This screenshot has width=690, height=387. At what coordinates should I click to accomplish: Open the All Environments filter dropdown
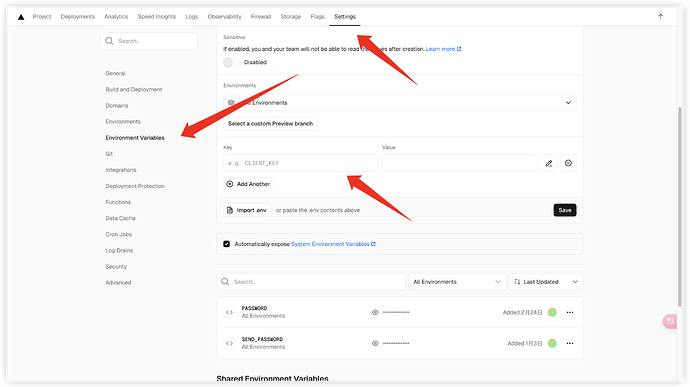457,282
